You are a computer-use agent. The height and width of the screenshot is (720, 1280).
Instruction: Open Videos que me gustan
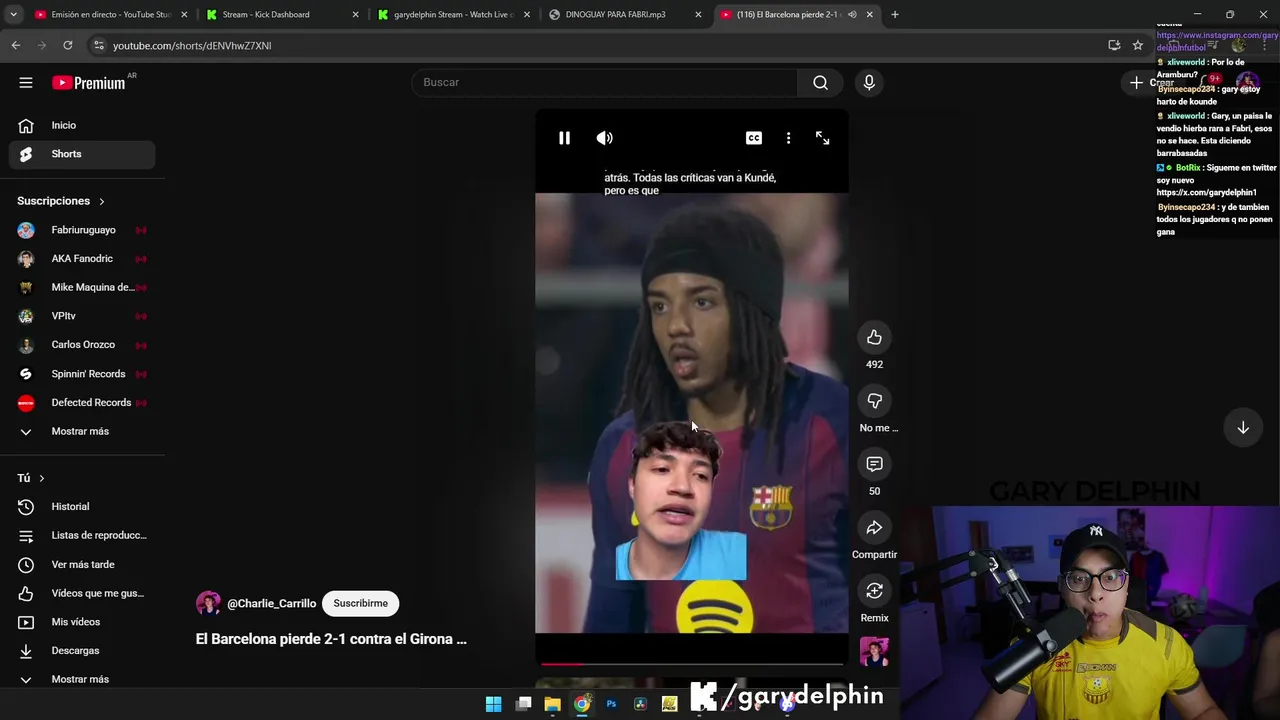click(x=83, y=593)
